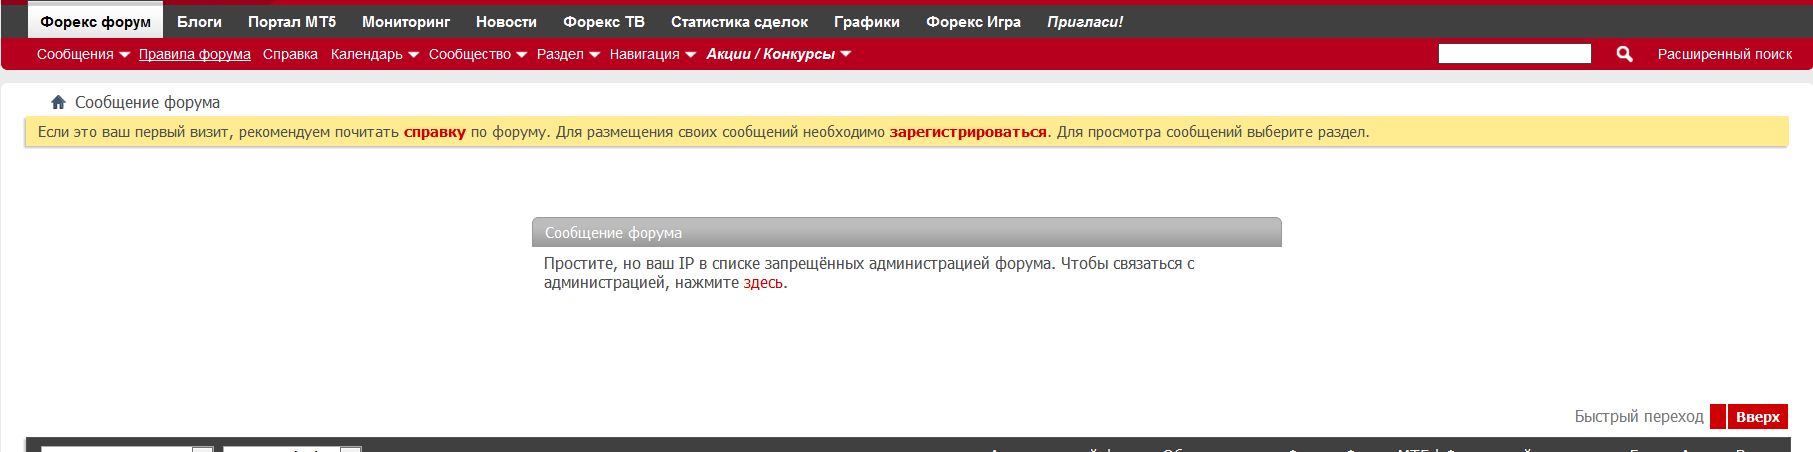Open the Новости tab
This screenshot has height=452, width=1813.
tap(506, 22)
